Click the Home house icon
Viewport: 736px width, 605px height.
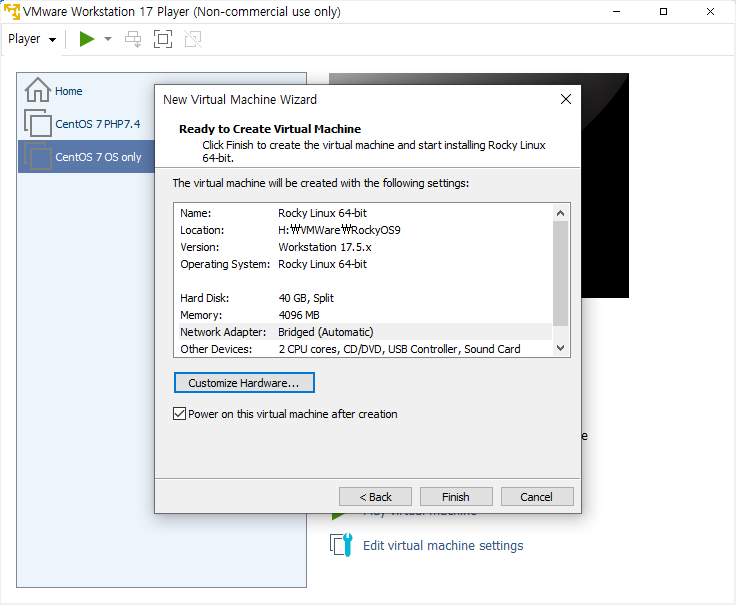38,90
